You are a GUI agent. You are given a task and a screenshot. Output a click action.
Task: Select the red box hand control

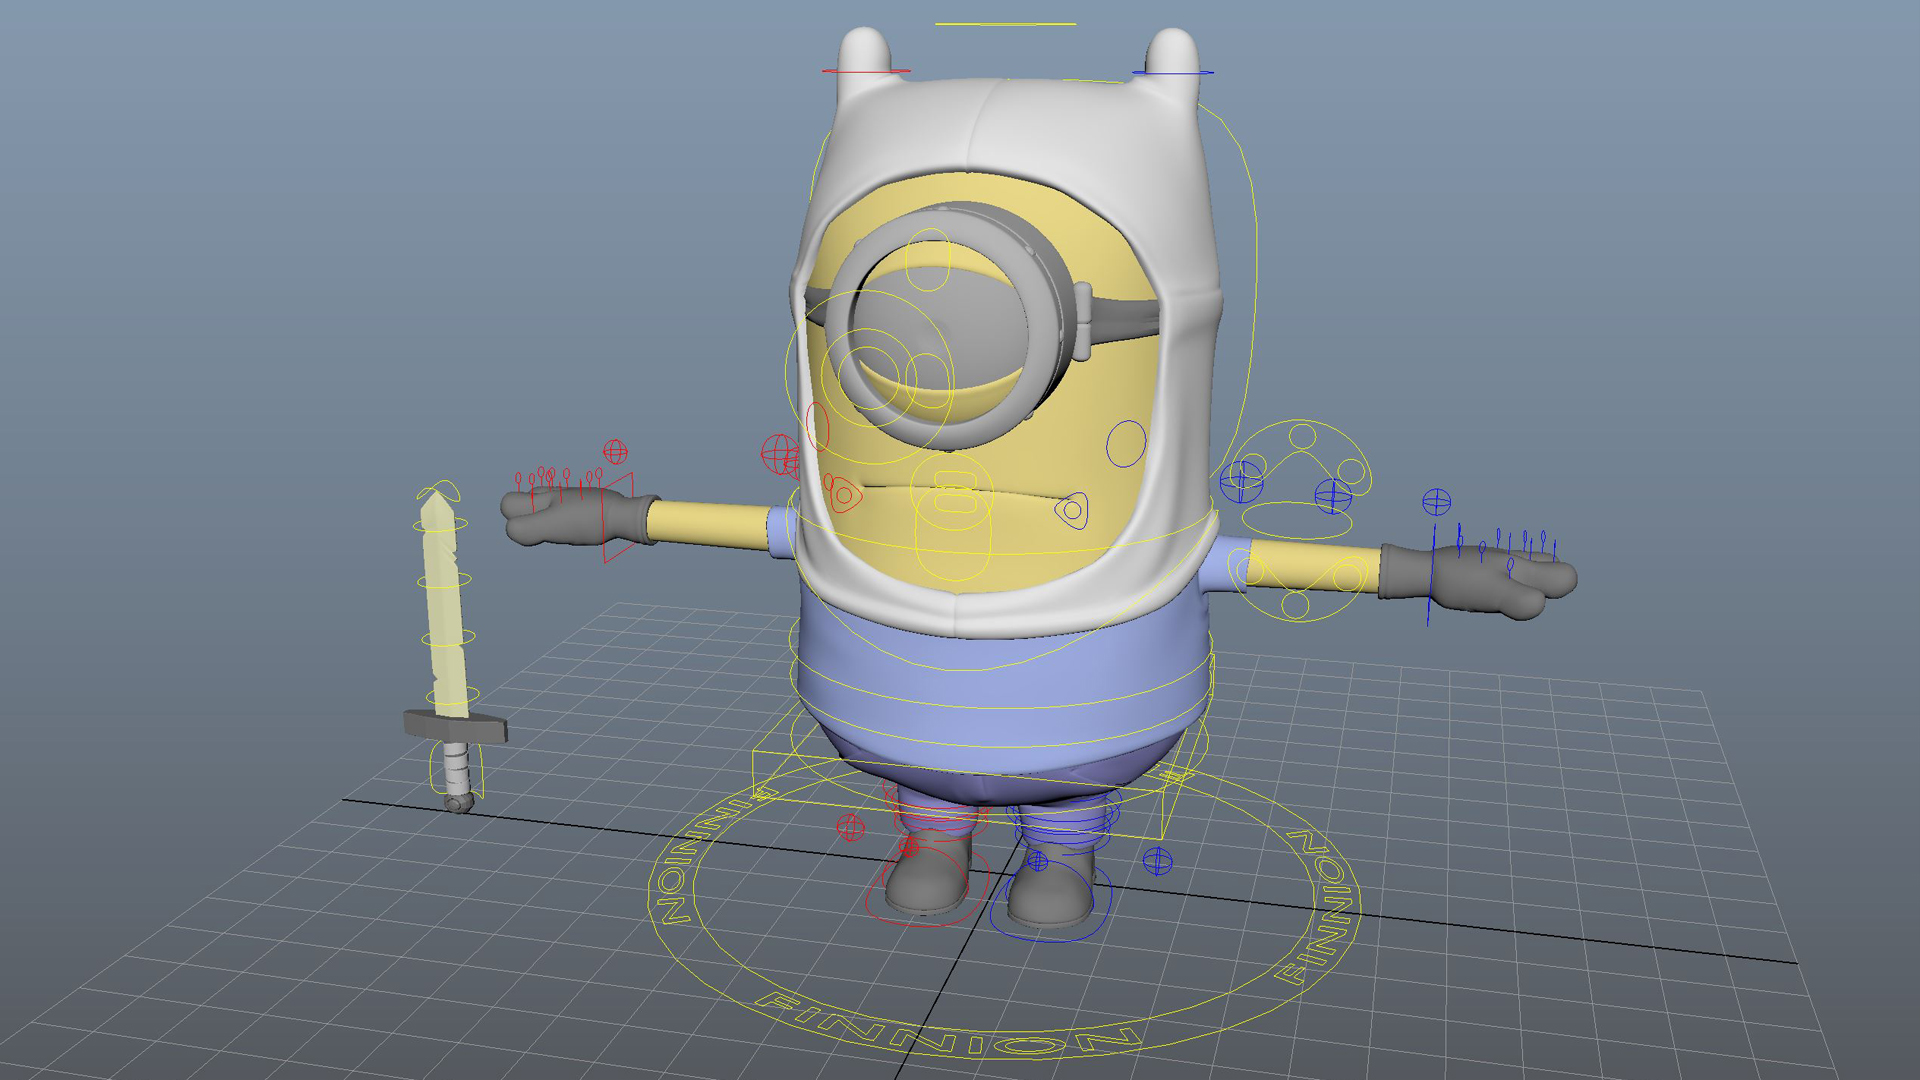[618, 517]
